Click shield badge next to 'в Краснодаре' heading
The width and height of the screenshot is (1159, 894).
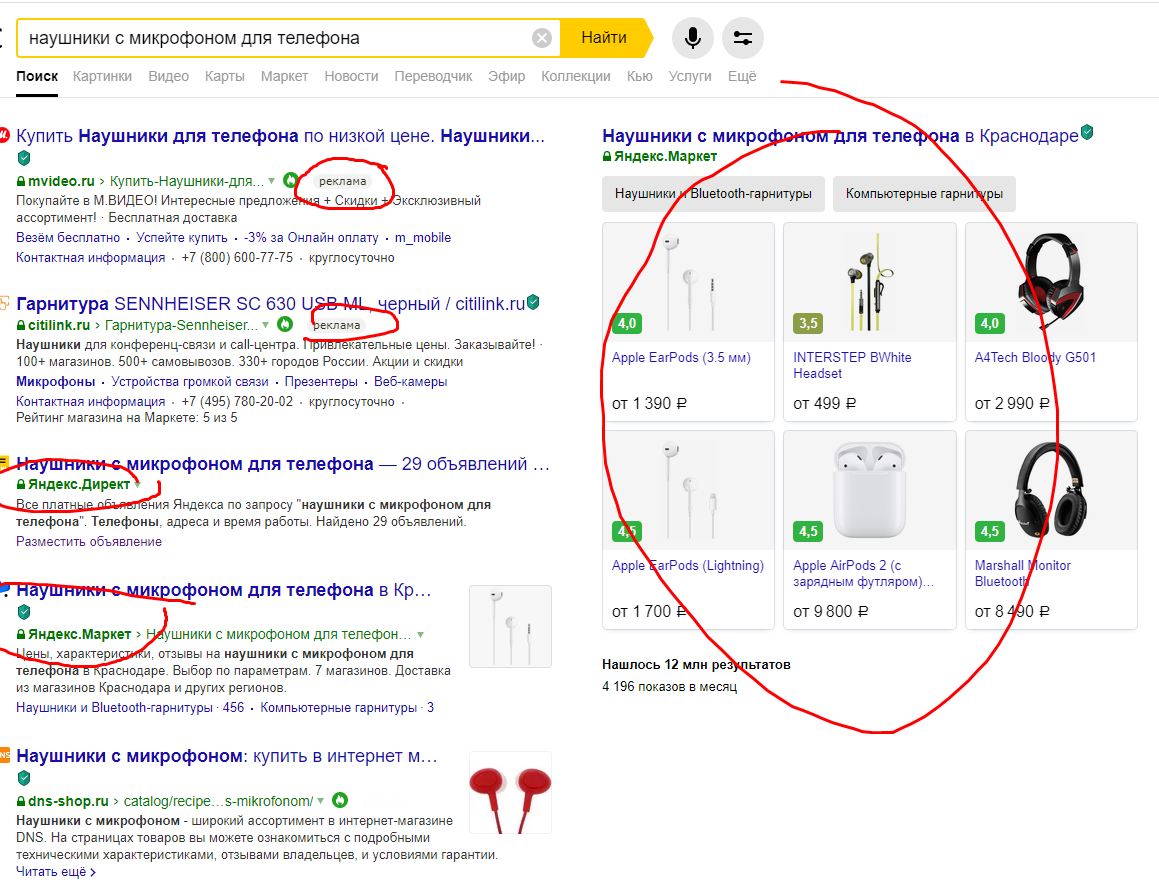(1087, 132)
